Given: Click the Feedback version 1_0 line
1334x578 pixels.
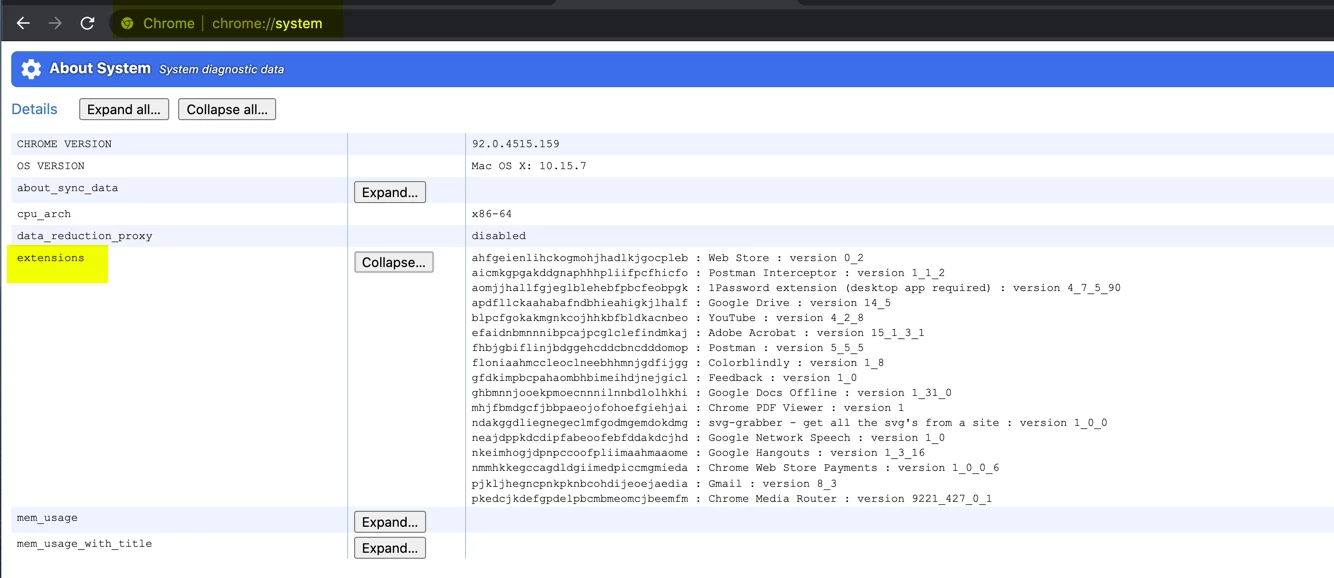Looking at the screenshot, I should pos(664,378).
